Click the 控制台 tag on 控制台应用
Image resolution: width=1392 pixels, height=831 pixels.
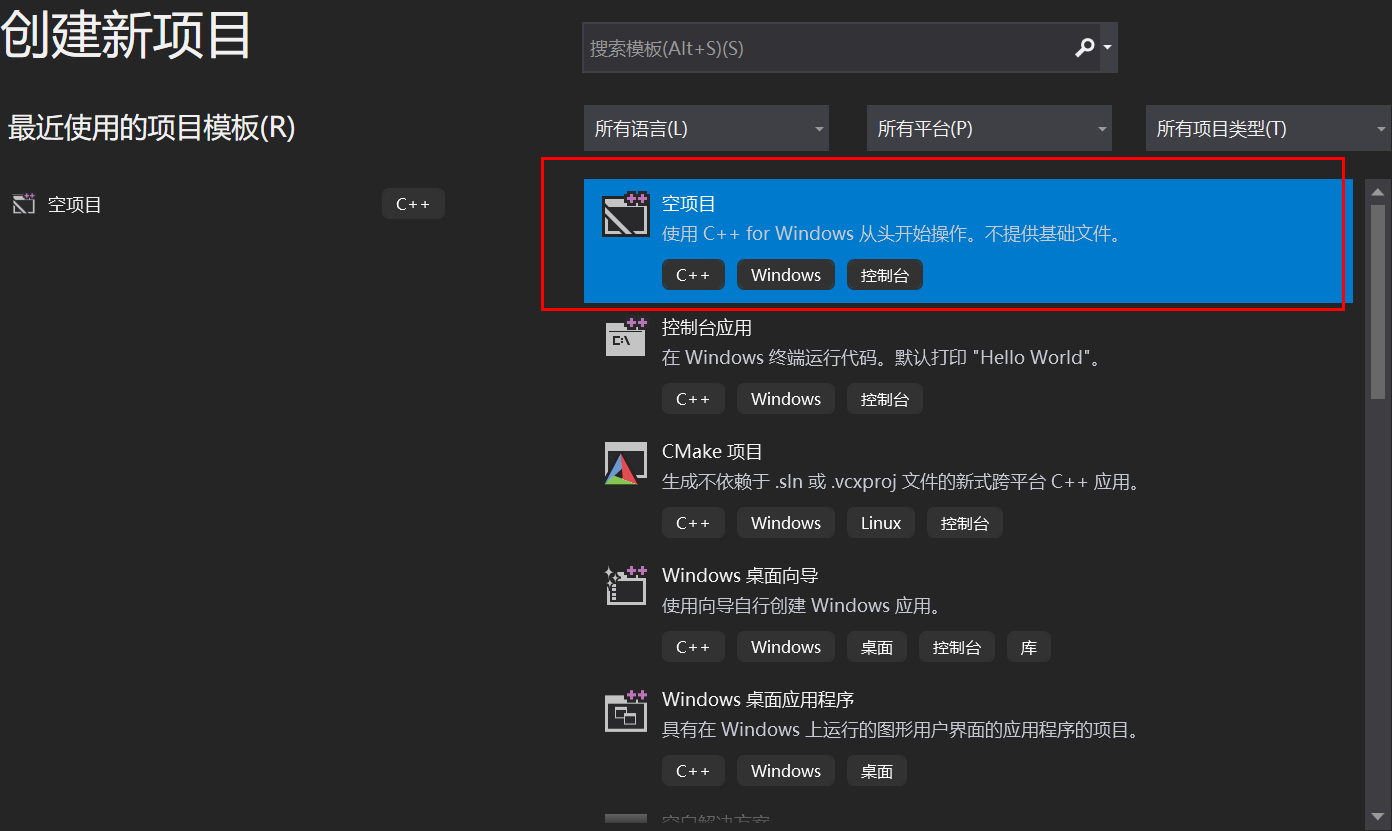point(884,398)
